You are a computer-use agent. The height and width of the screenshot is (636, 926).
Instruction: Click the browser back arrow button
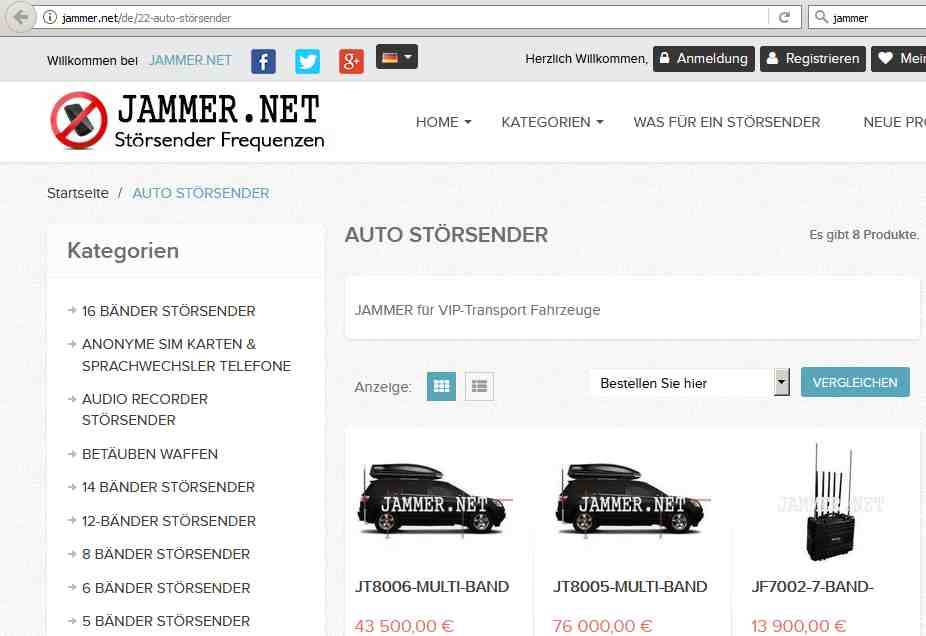click(x=21, y=18)
